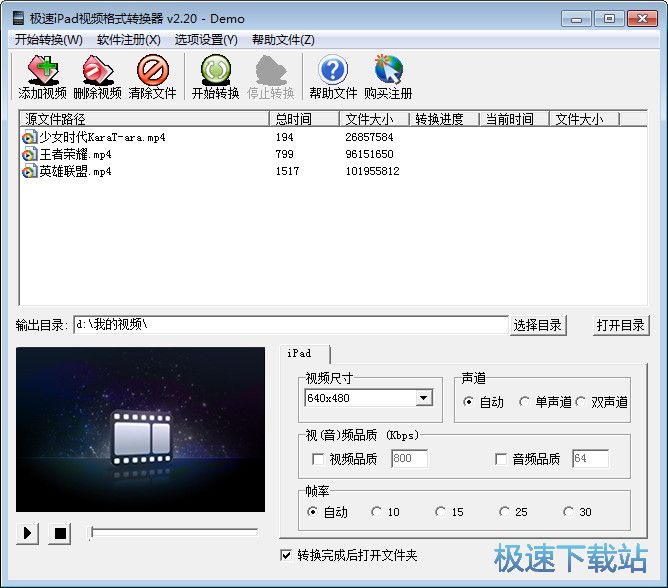Switch to the iPad tab

point(299,353)
